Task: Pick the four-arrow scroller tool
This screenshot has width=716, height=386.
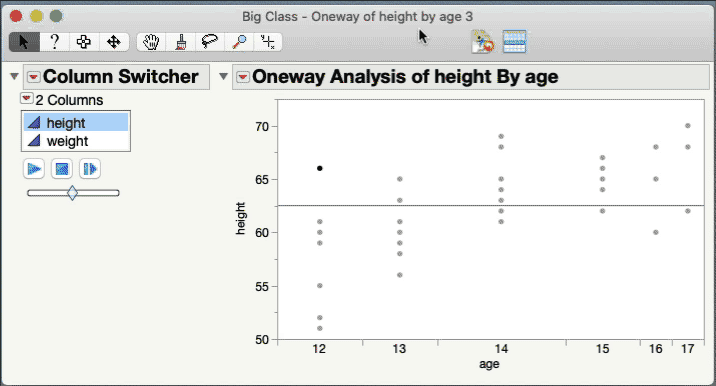Action: [x=114, y=42]
